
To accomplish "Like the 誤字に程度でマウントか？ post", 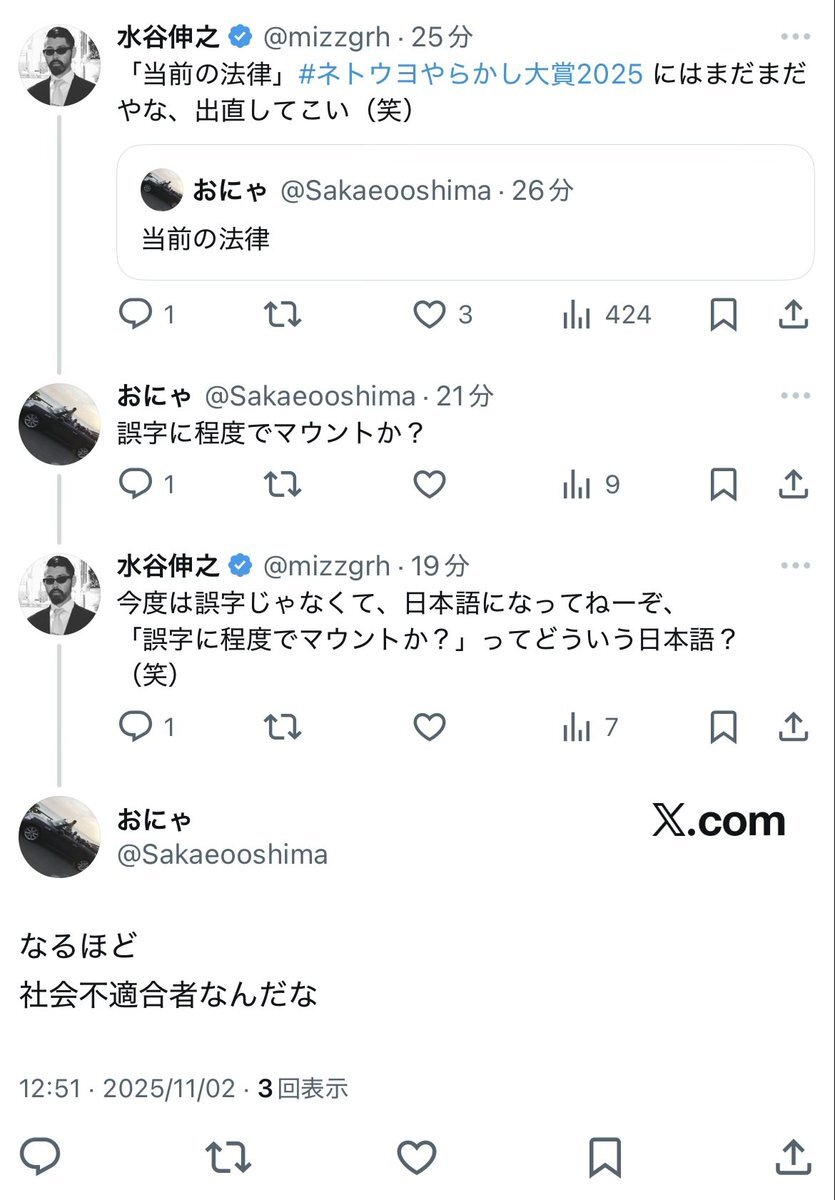I will click(x=429, y=485).
